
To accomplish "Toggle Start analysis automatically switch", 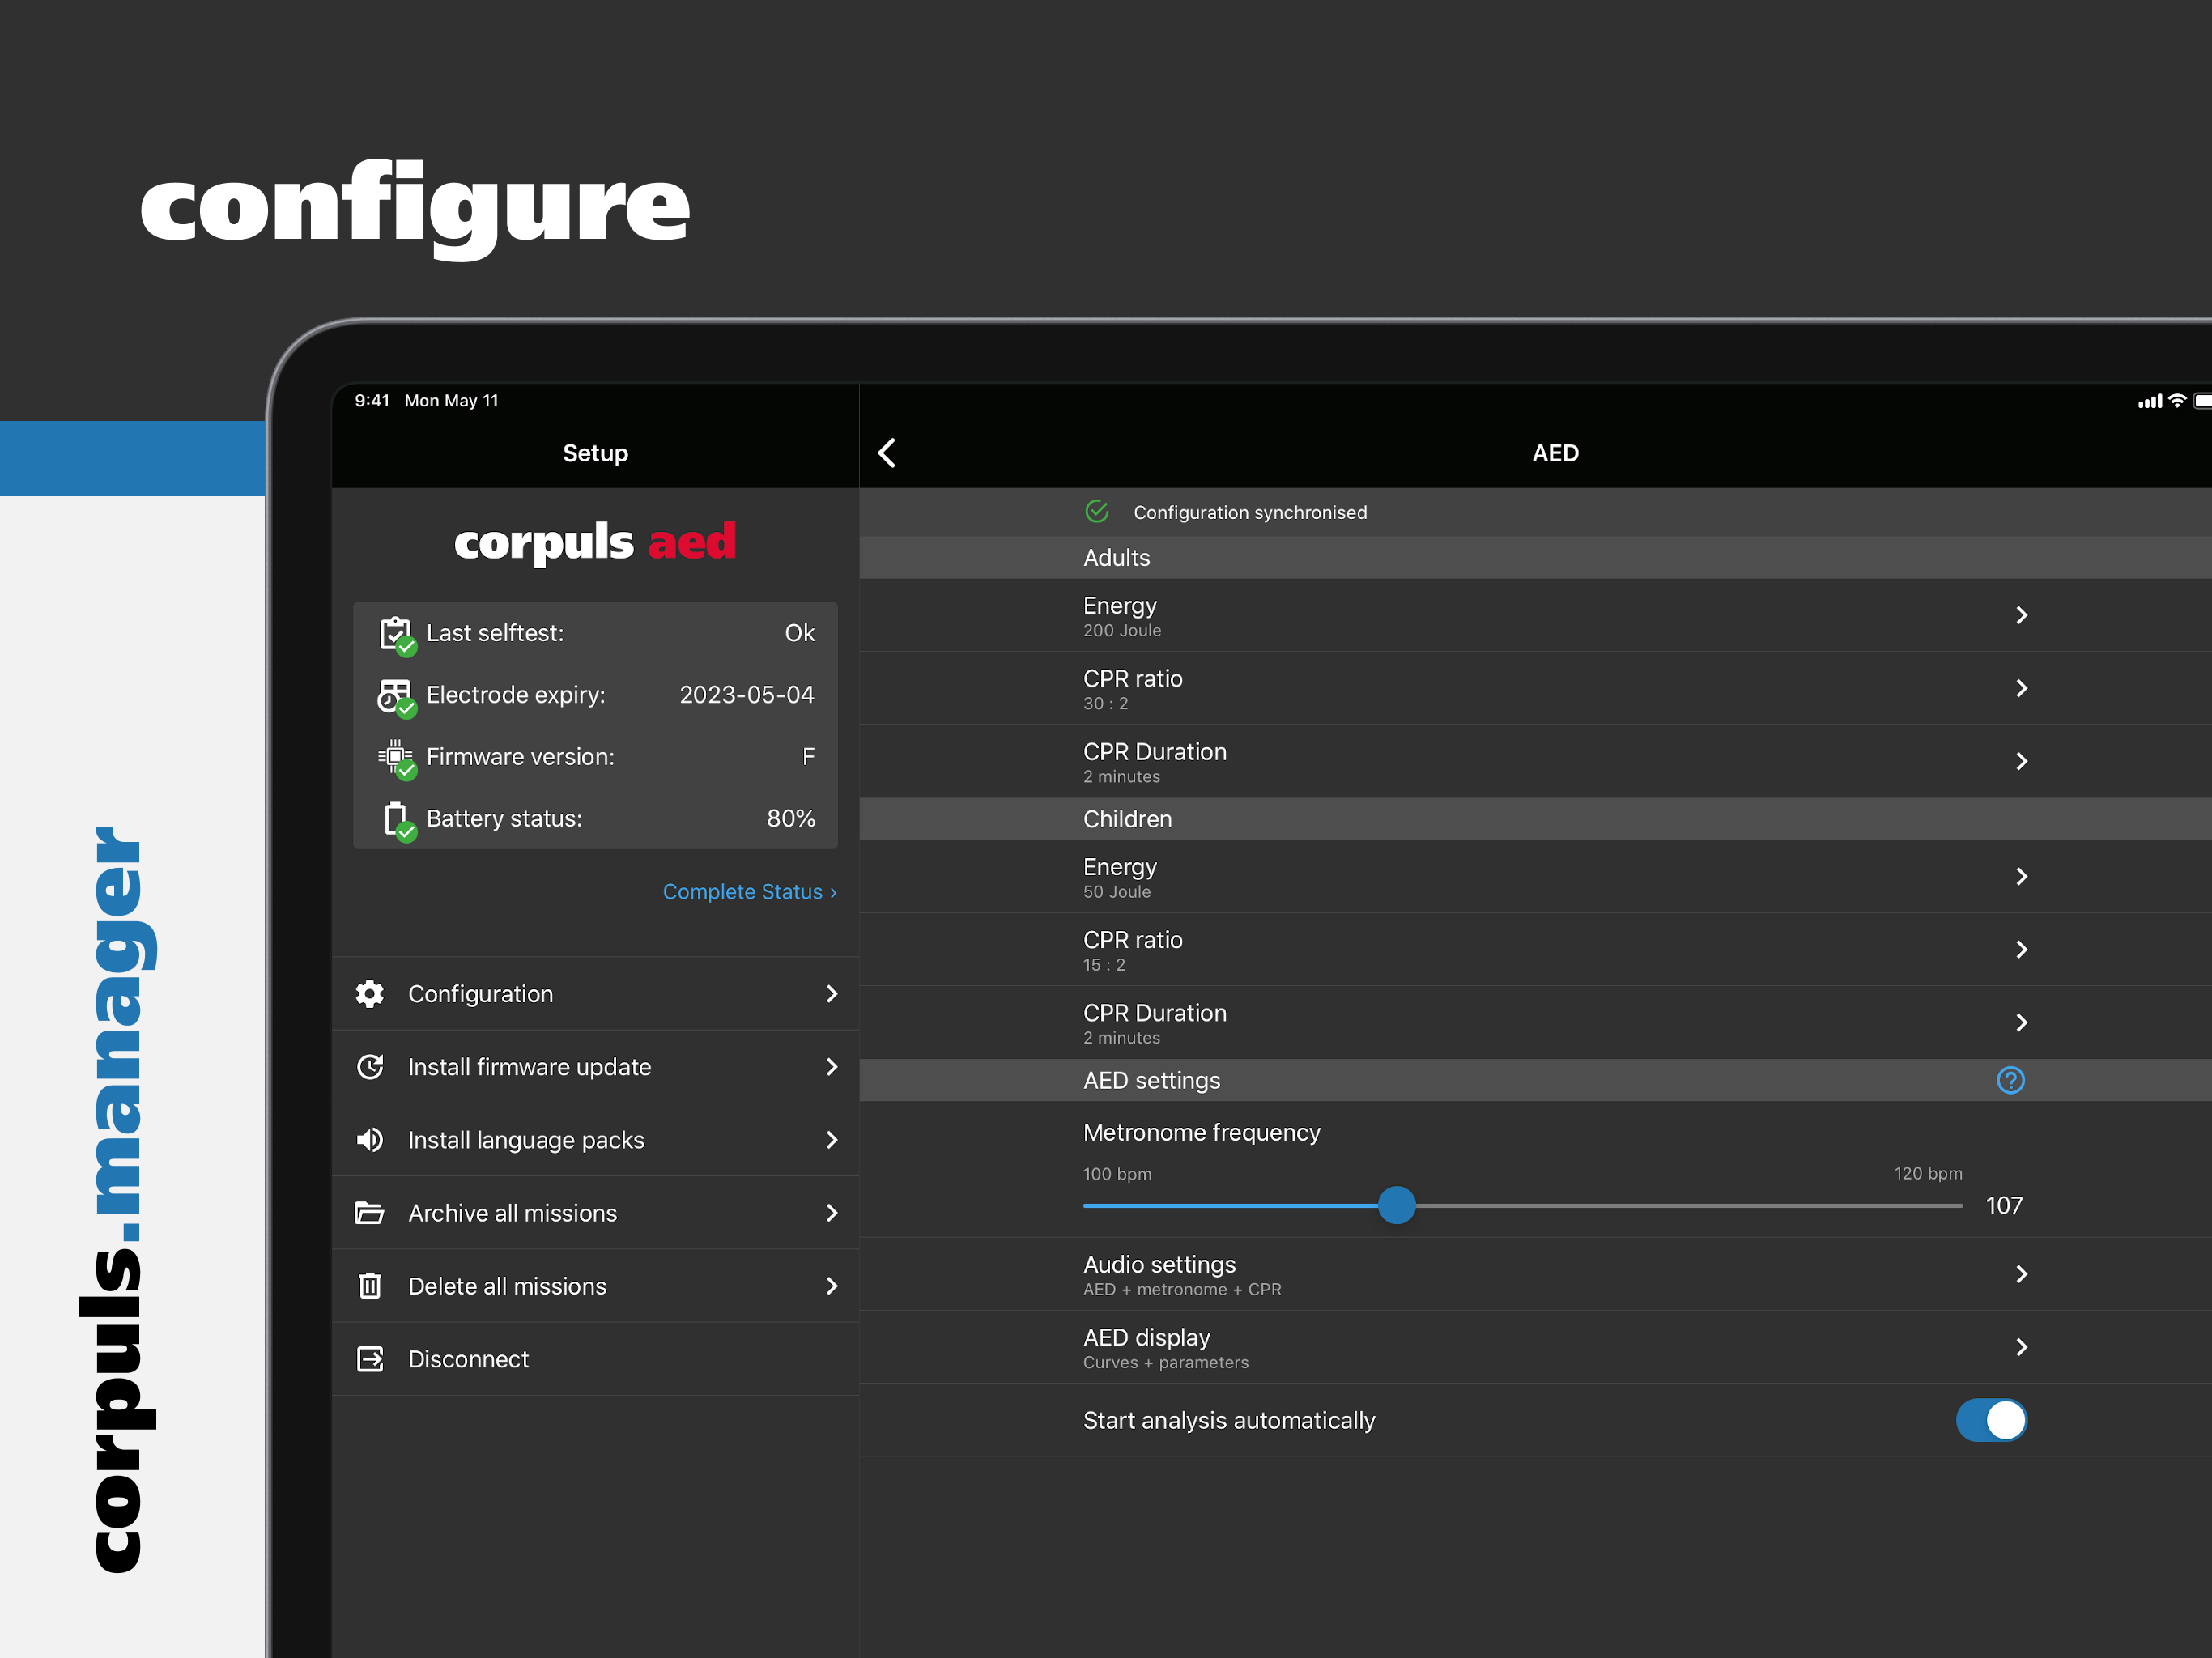I will click(x=1991, y=1420).
